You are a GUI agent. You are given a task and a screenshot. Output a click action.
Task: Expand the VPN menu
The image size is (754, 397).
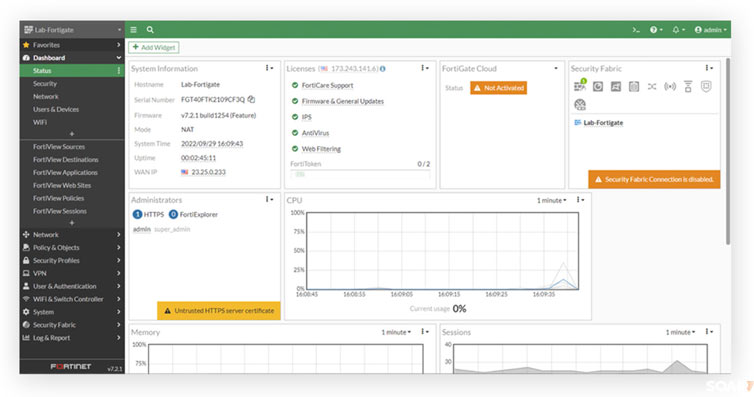[x=72, y=273]
